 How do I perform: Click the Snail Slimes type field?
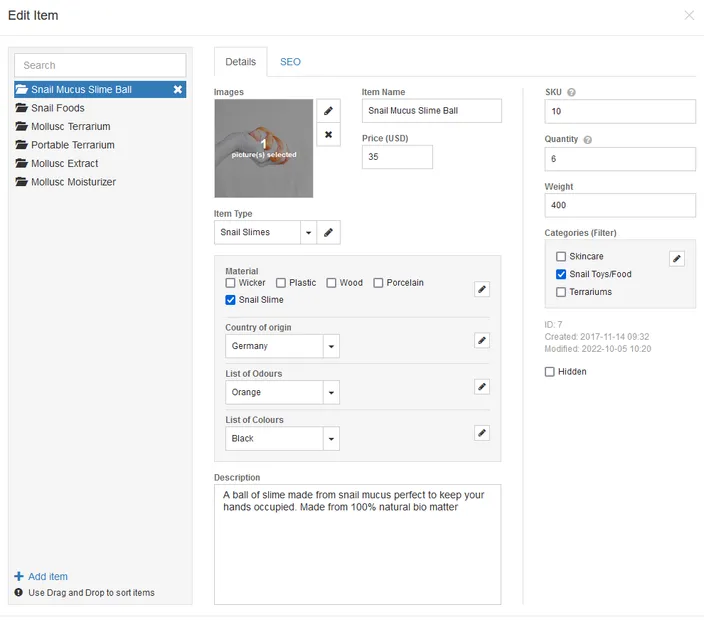(x=257, y=232)
